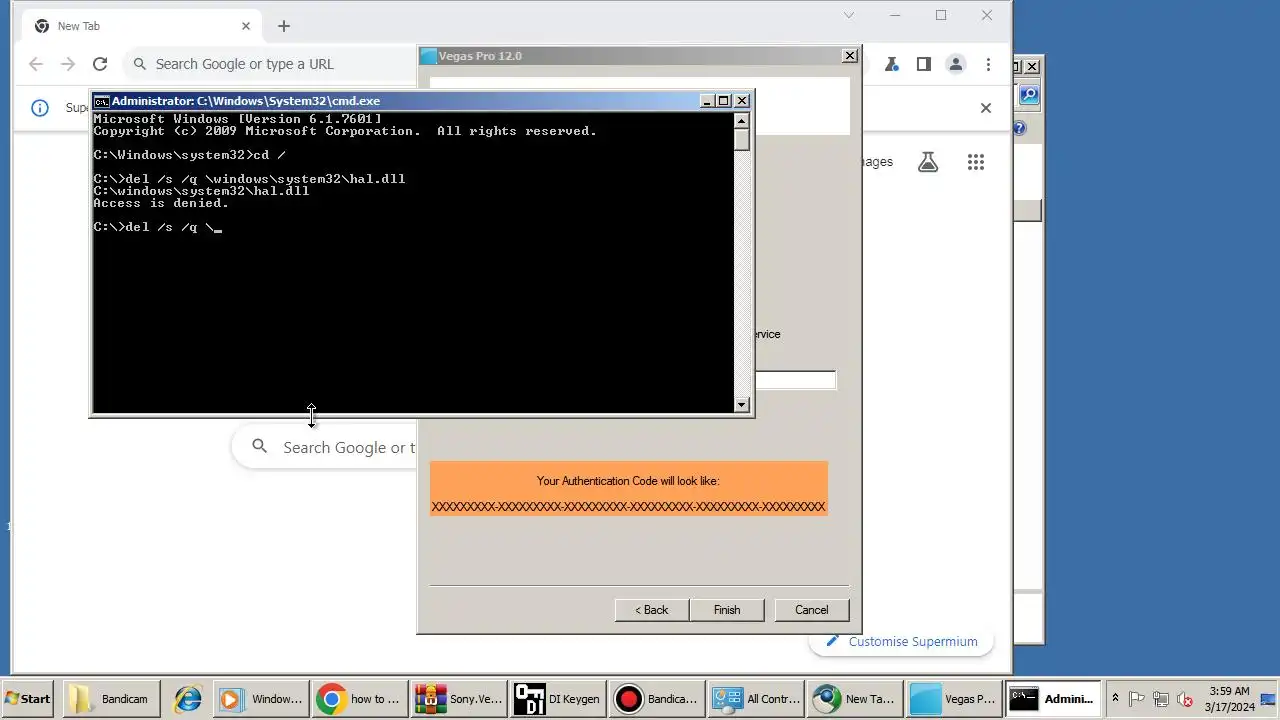The width and height of the screenshot is (1280, 720).
Task: Open Windows Media Player taskbar item
Action: point(260,699)
